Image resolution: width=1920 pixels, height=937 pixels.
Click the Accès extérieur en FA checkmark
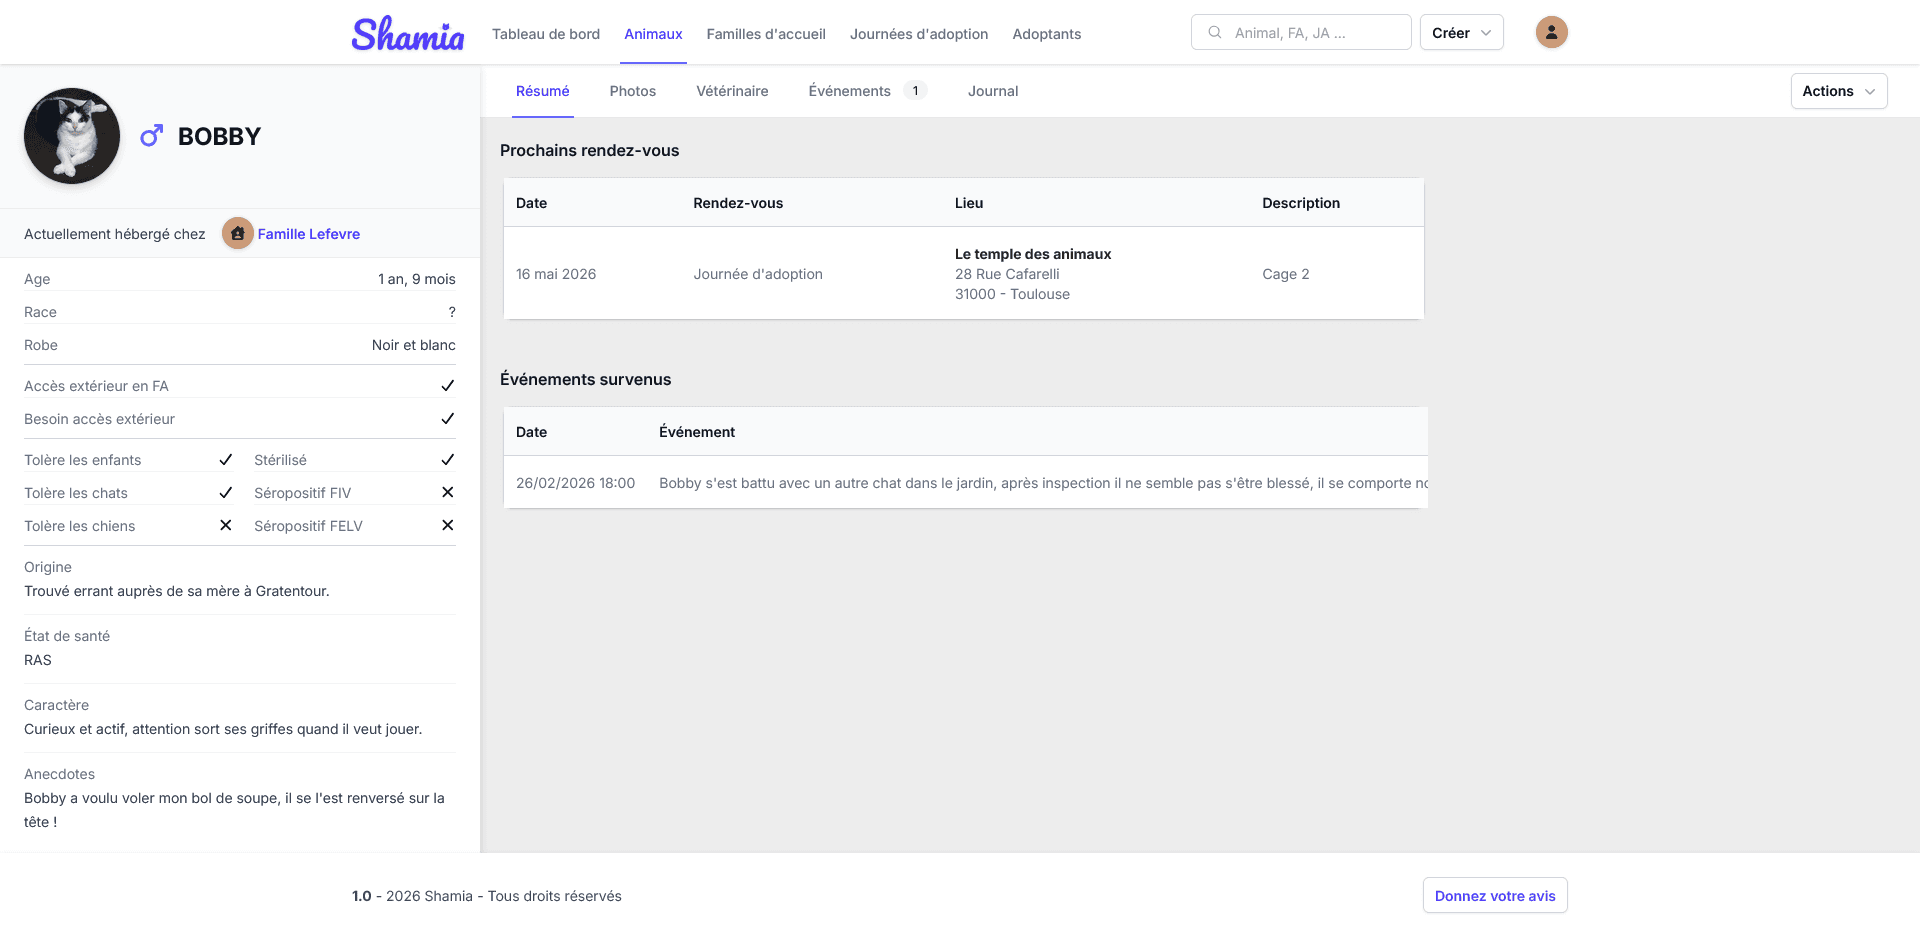tap(447, 386)
